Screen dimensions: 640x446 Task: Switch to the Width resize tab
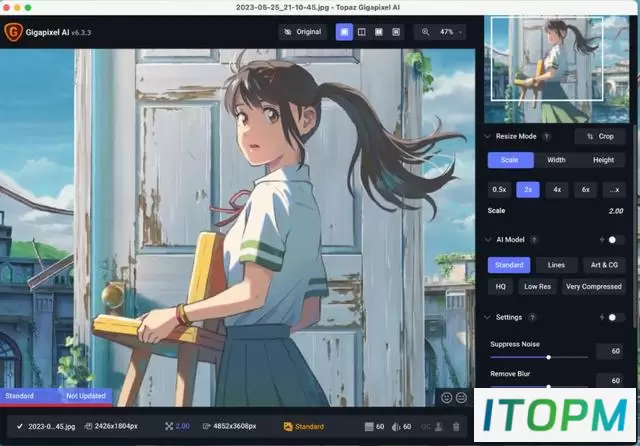(x=556, y=160)
